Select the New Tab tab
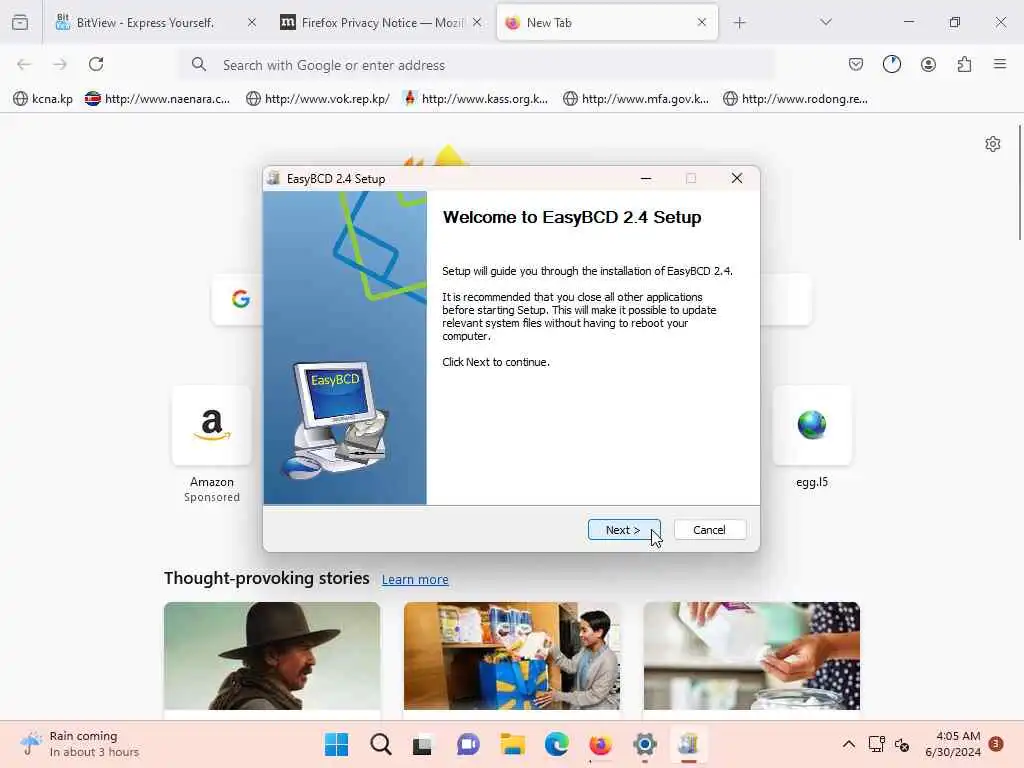1024x768 pixels. point(601,23)
